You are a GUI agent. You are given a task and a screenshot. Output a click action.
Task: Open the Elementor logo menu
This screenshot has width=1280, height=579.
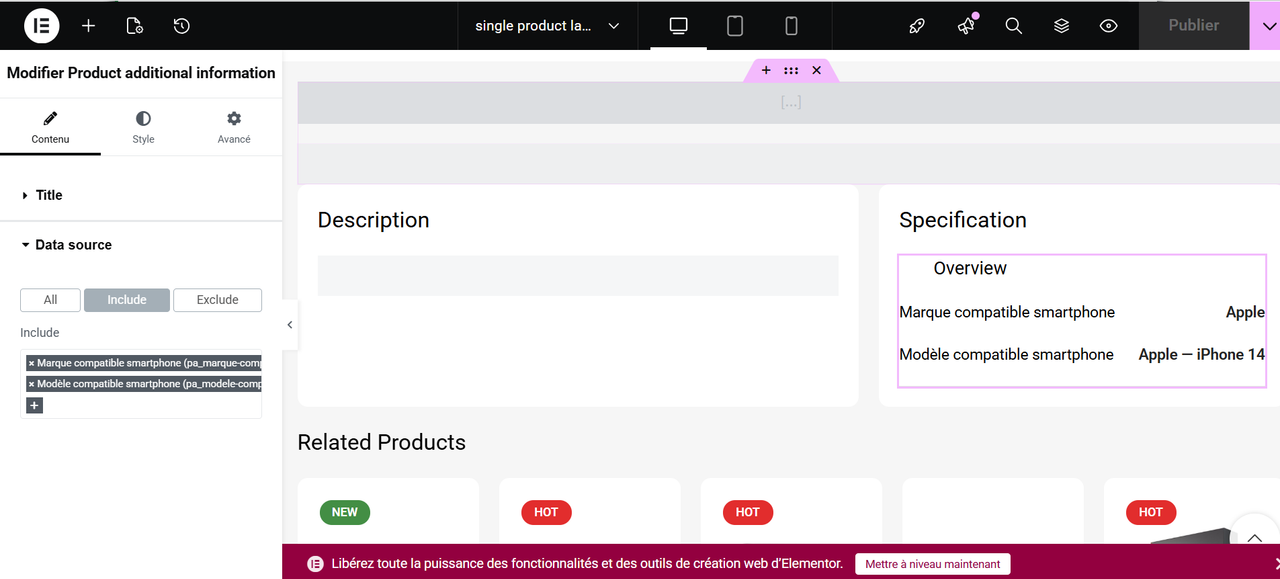(42, 26)
